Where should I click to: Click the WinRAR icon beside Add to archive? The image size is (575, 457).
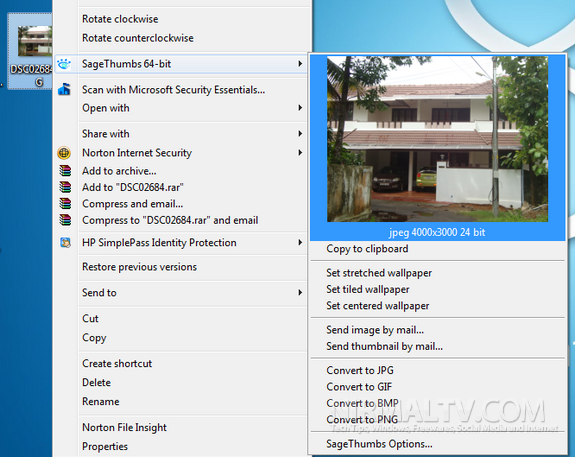pyautogui.click(x=65, y=171)
